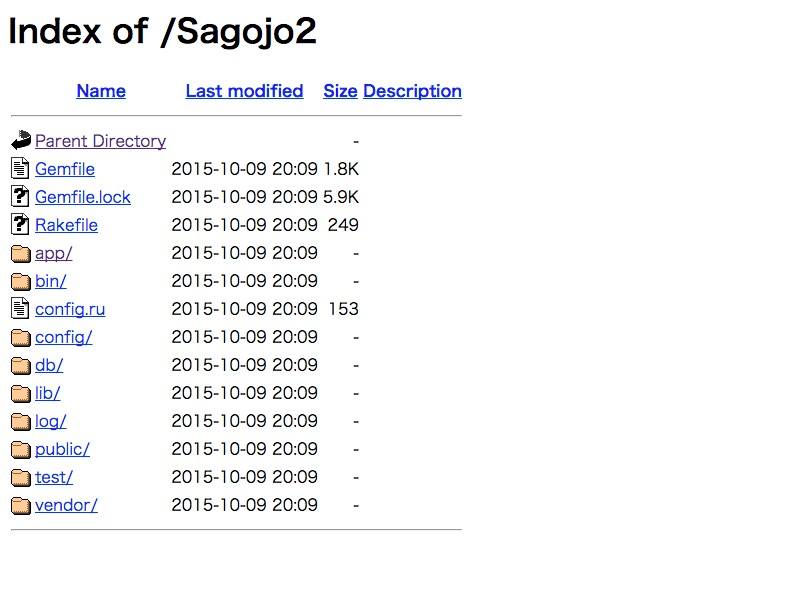Sort by the Description column header

412,91
